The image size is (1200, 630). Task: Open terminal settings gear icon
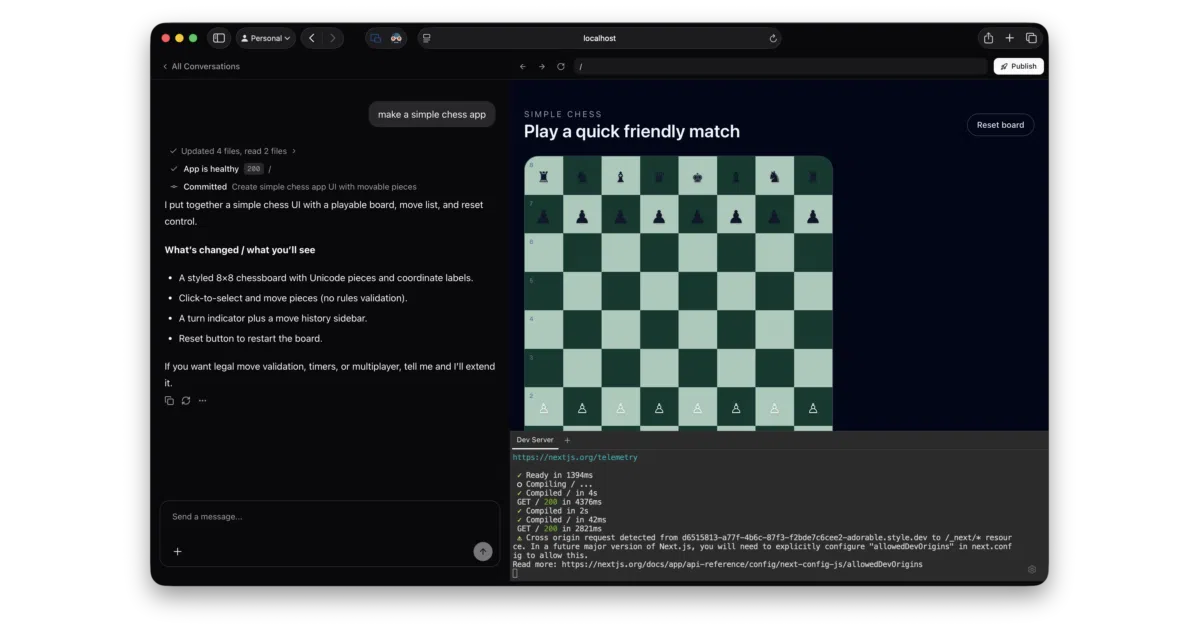point(1032,569)
